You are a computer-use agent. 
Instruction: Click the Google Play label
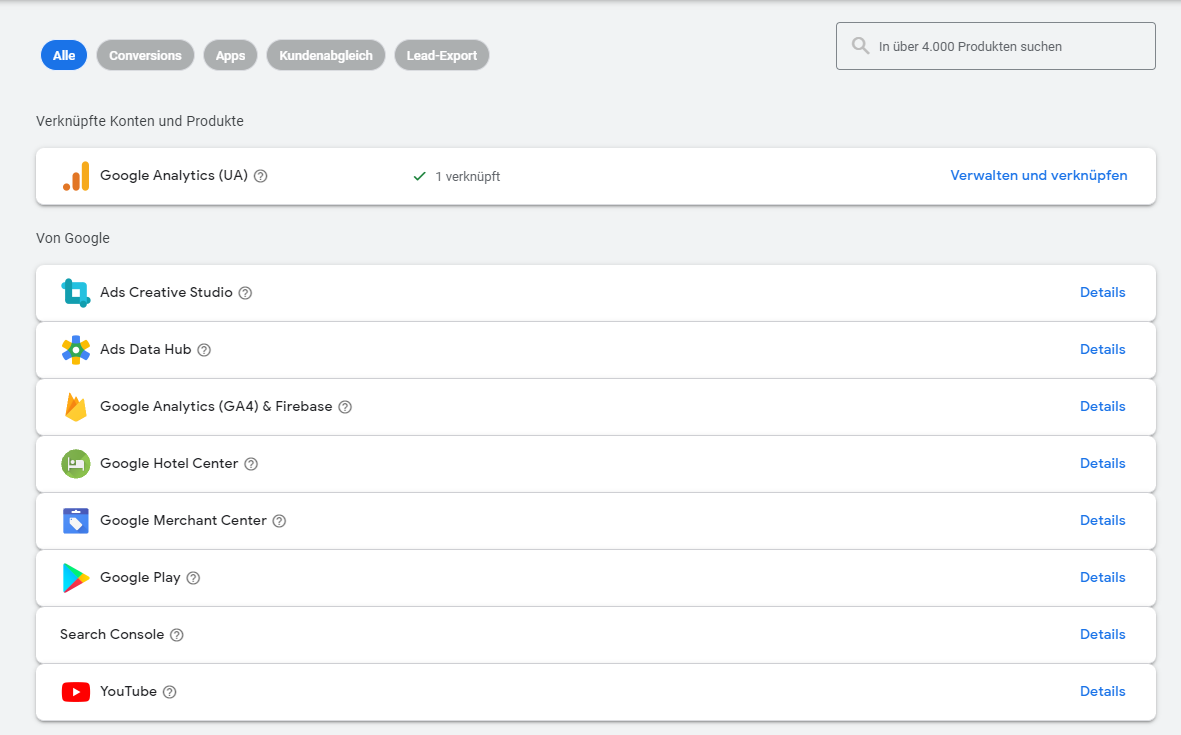tap(140, 578)
